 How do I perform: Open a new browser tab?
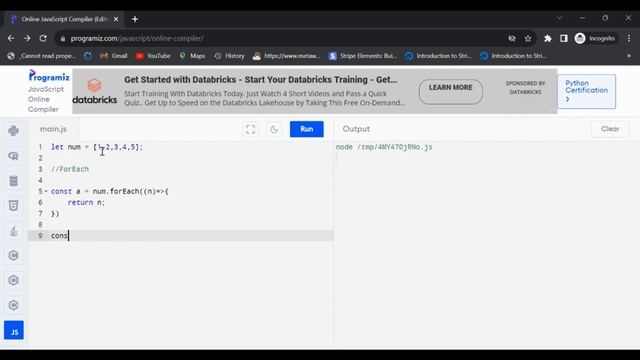135,19
